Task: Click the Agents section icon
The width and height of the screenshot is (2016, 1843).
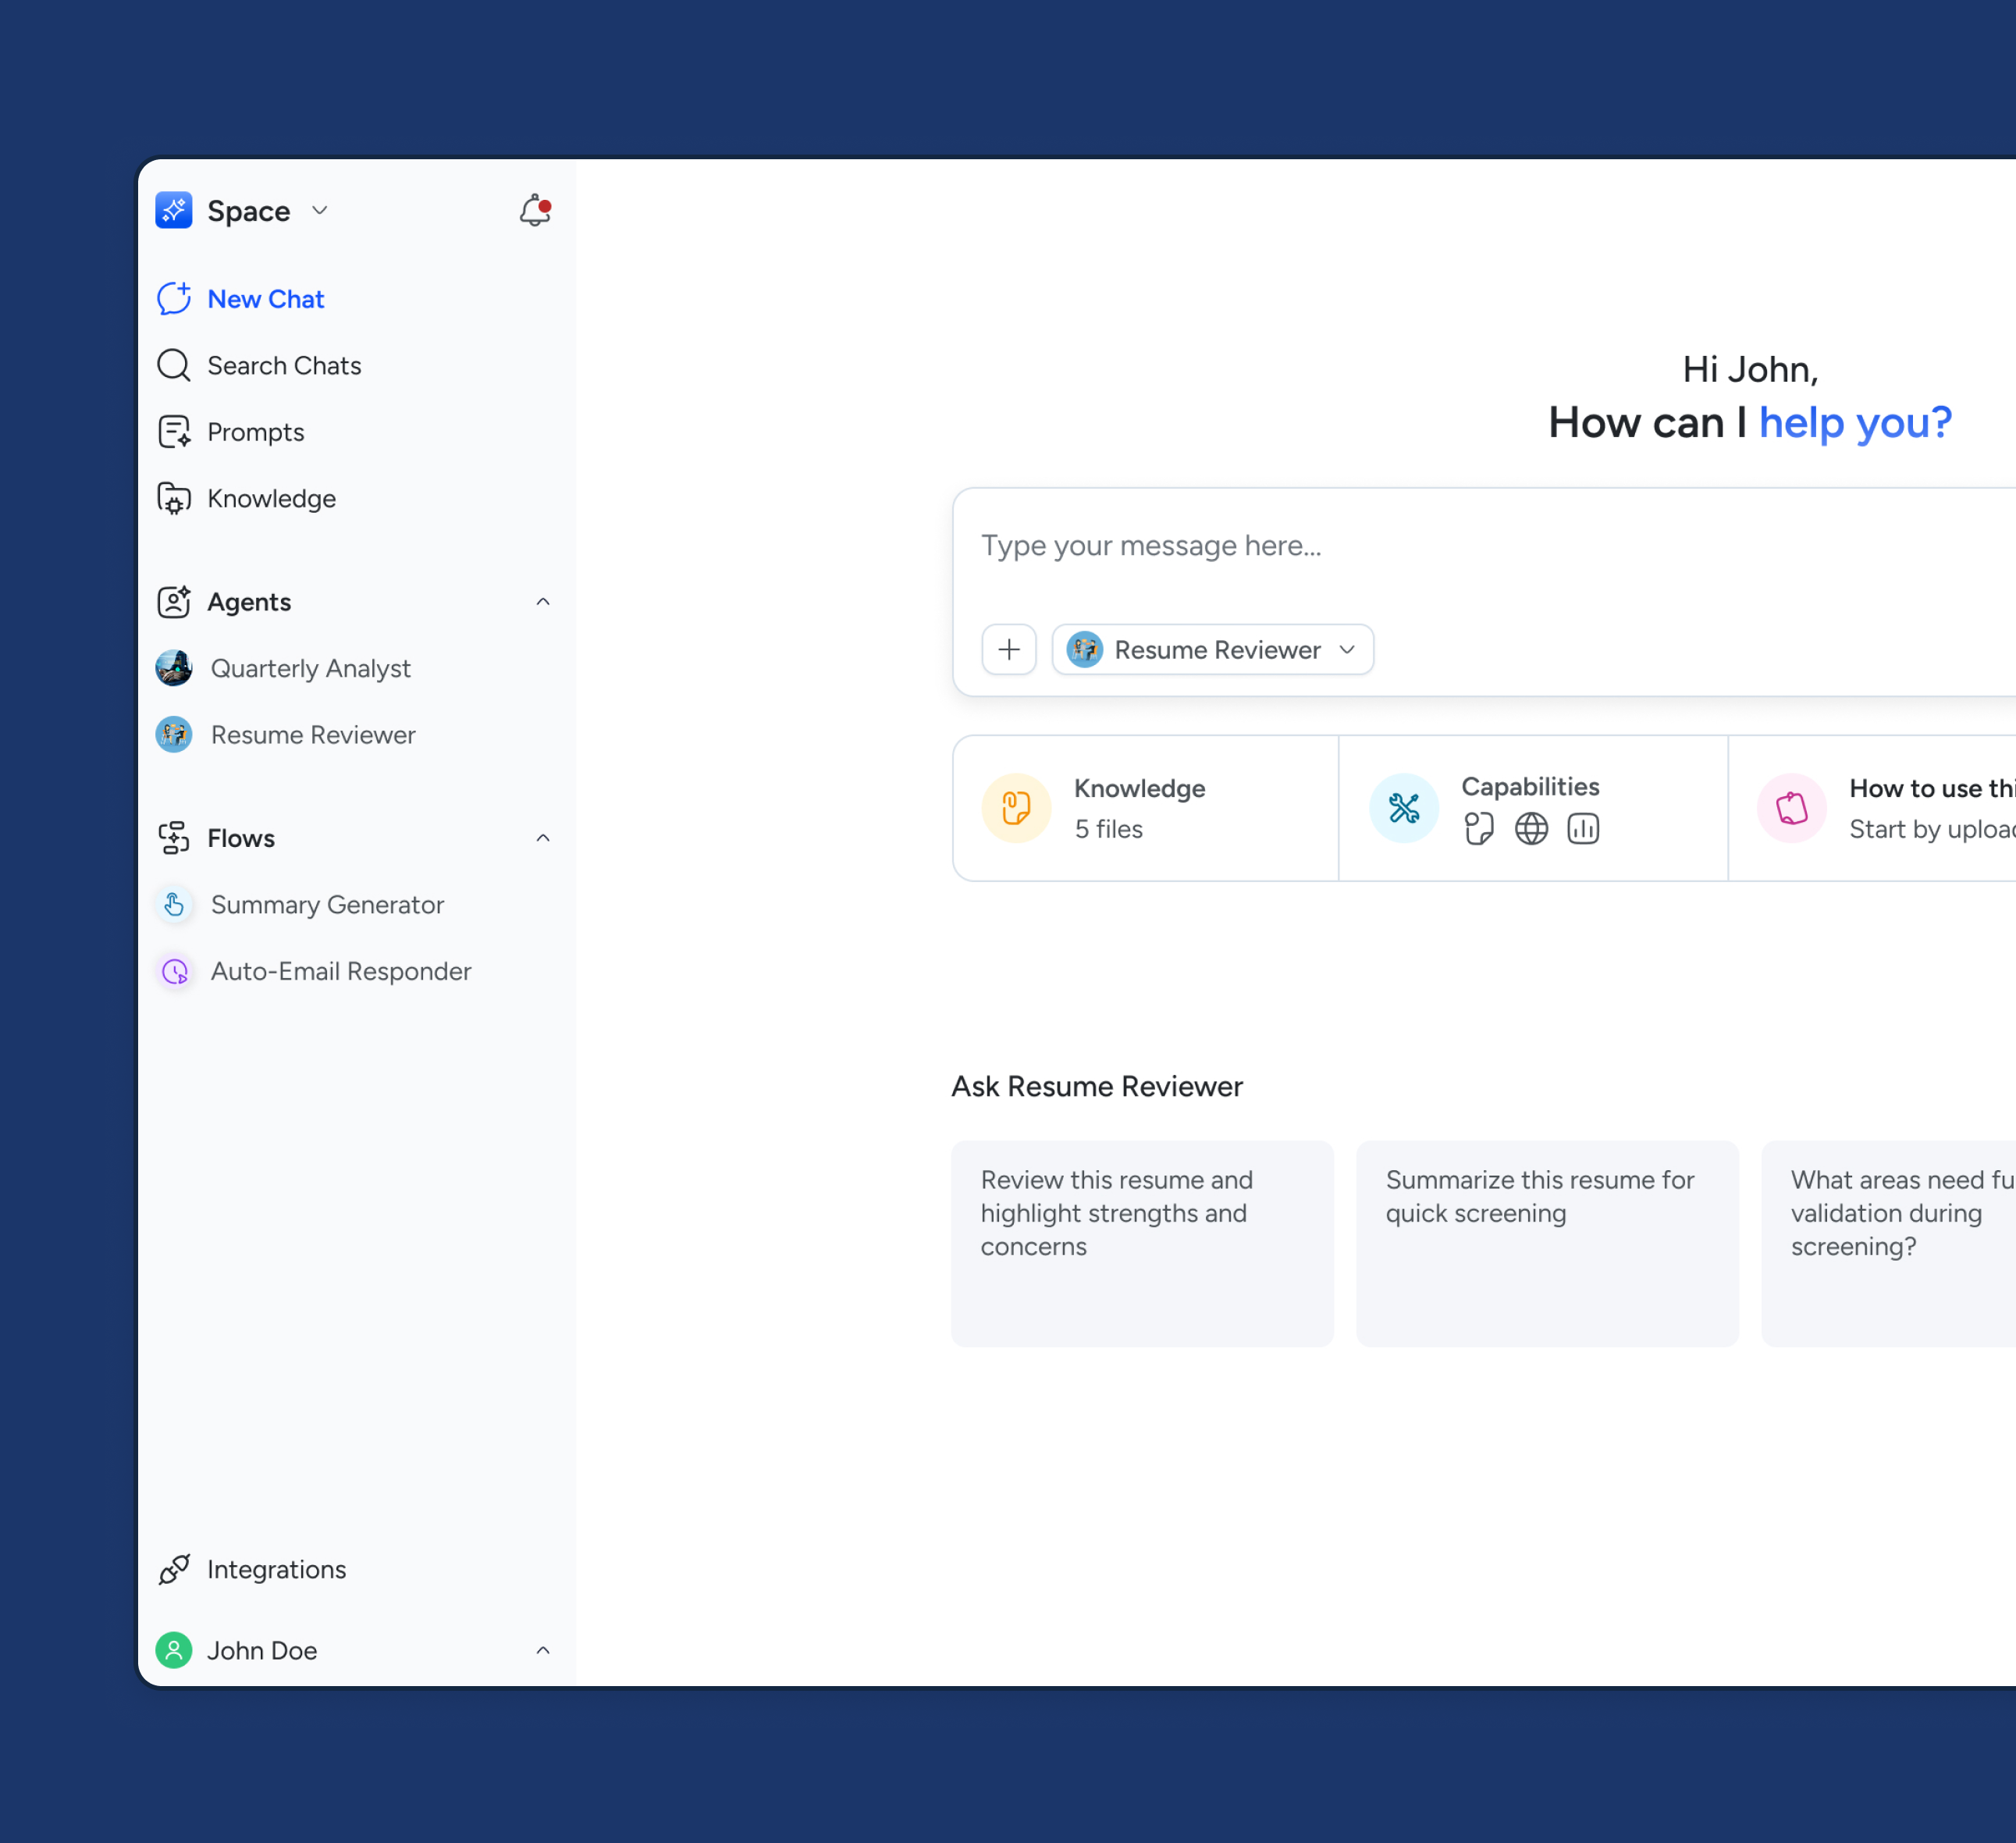Action: point(174,601)
